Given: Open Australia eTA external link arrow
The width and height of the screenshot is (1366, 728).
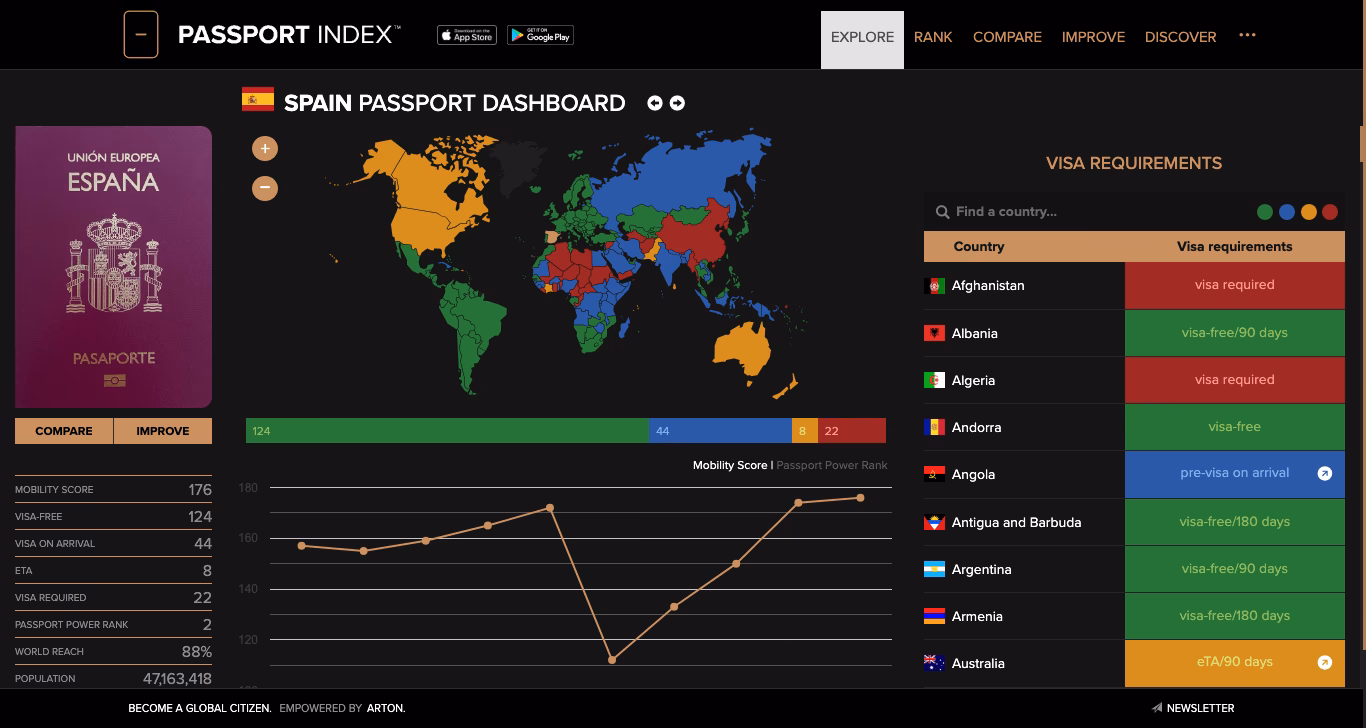Looking at the screenshot, I should (1325, 662).
